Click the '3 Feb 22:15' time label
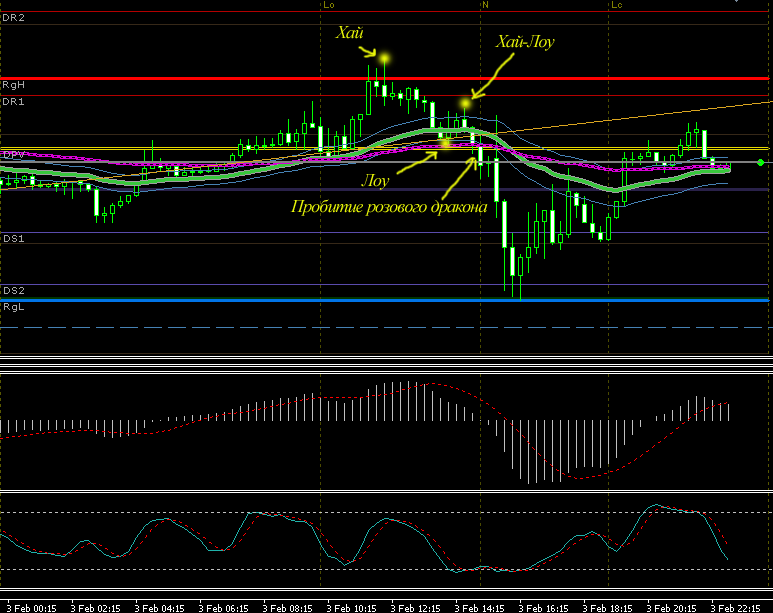This screenshot has width=773, height=613. coord(736,608)
